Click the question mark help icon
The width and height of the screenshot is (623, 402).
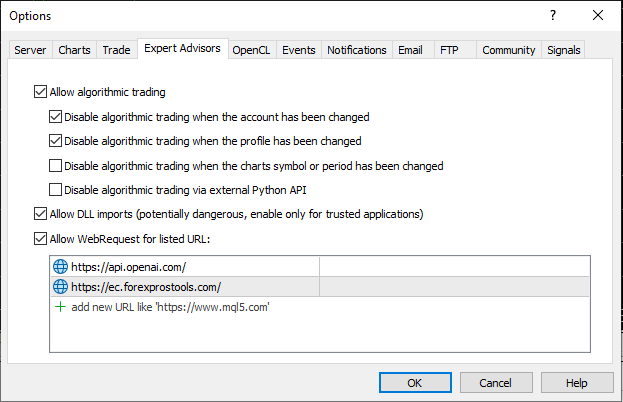coord(551,15)
